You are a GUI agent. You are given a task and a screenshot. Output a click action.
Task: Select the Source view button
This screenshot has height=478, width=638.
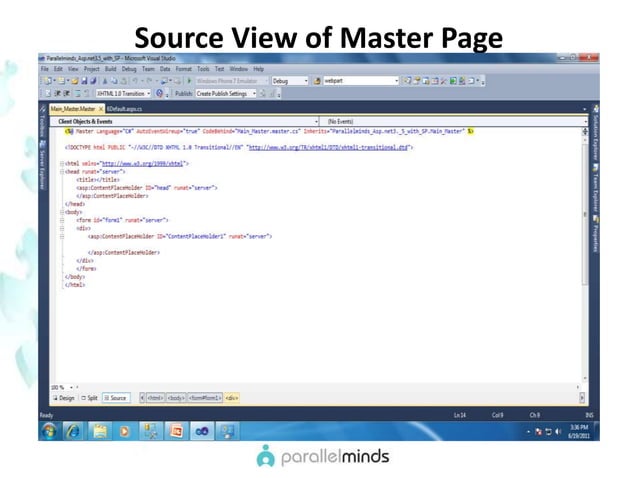116,398
